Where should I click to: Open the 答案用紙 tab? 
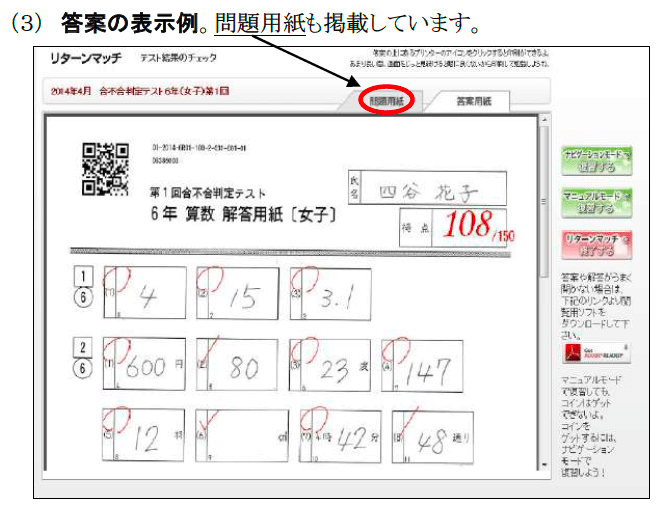pyautogui.click(x=473, y=101)
